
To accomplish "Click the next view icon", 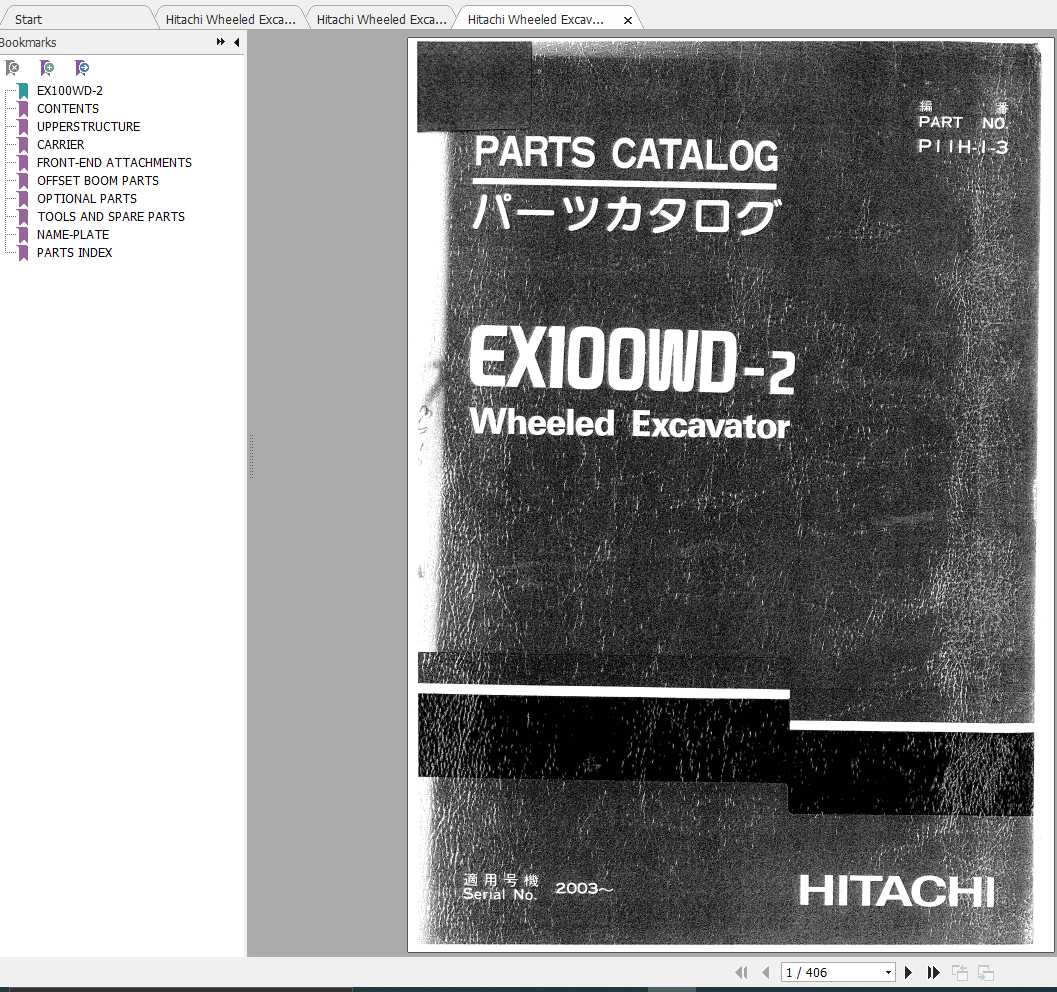I will pyautogui.click(x=984, y=971).
